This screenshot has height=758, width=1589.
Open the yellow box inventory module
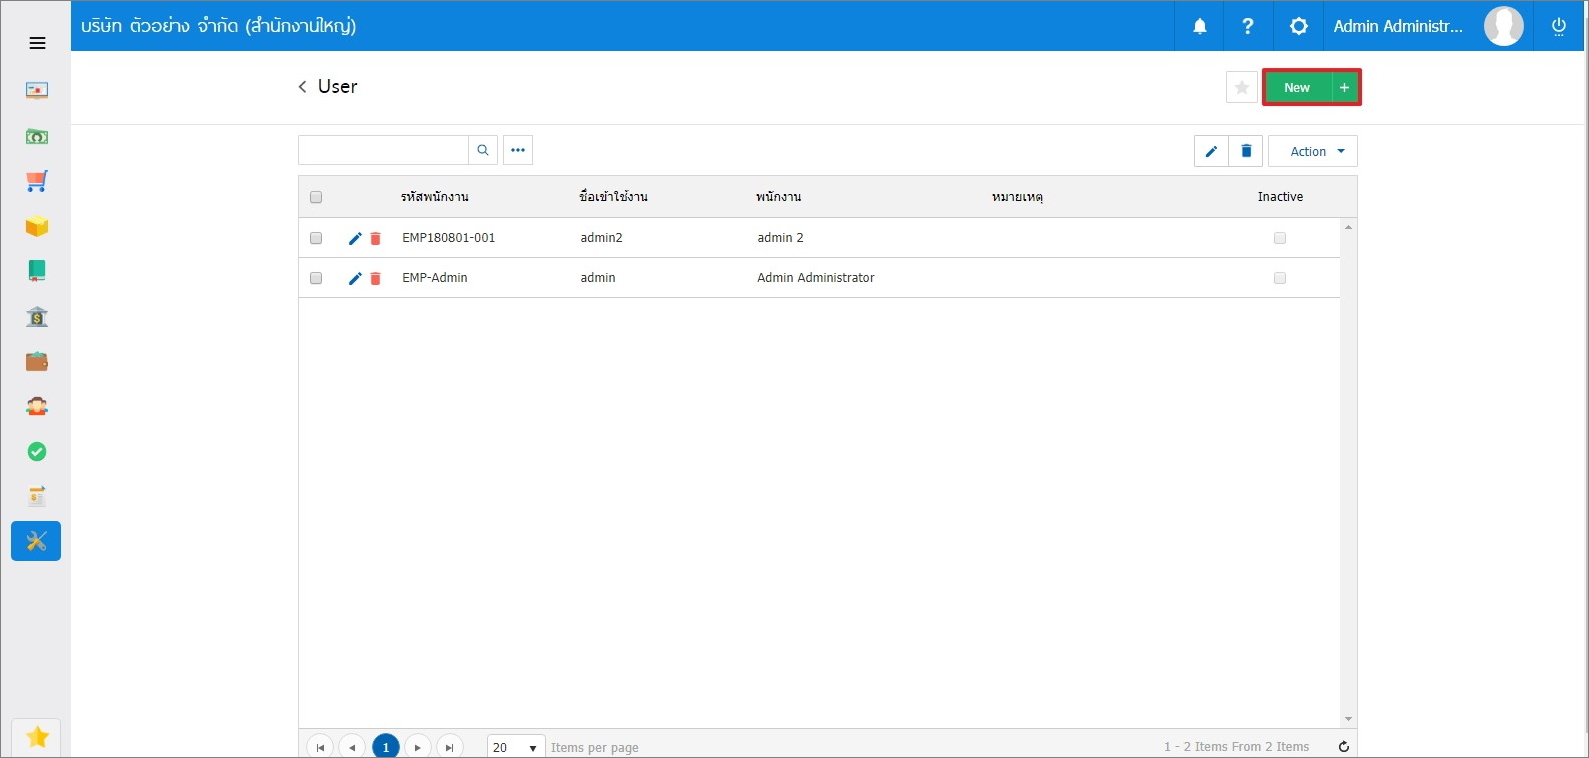(37, 226)
